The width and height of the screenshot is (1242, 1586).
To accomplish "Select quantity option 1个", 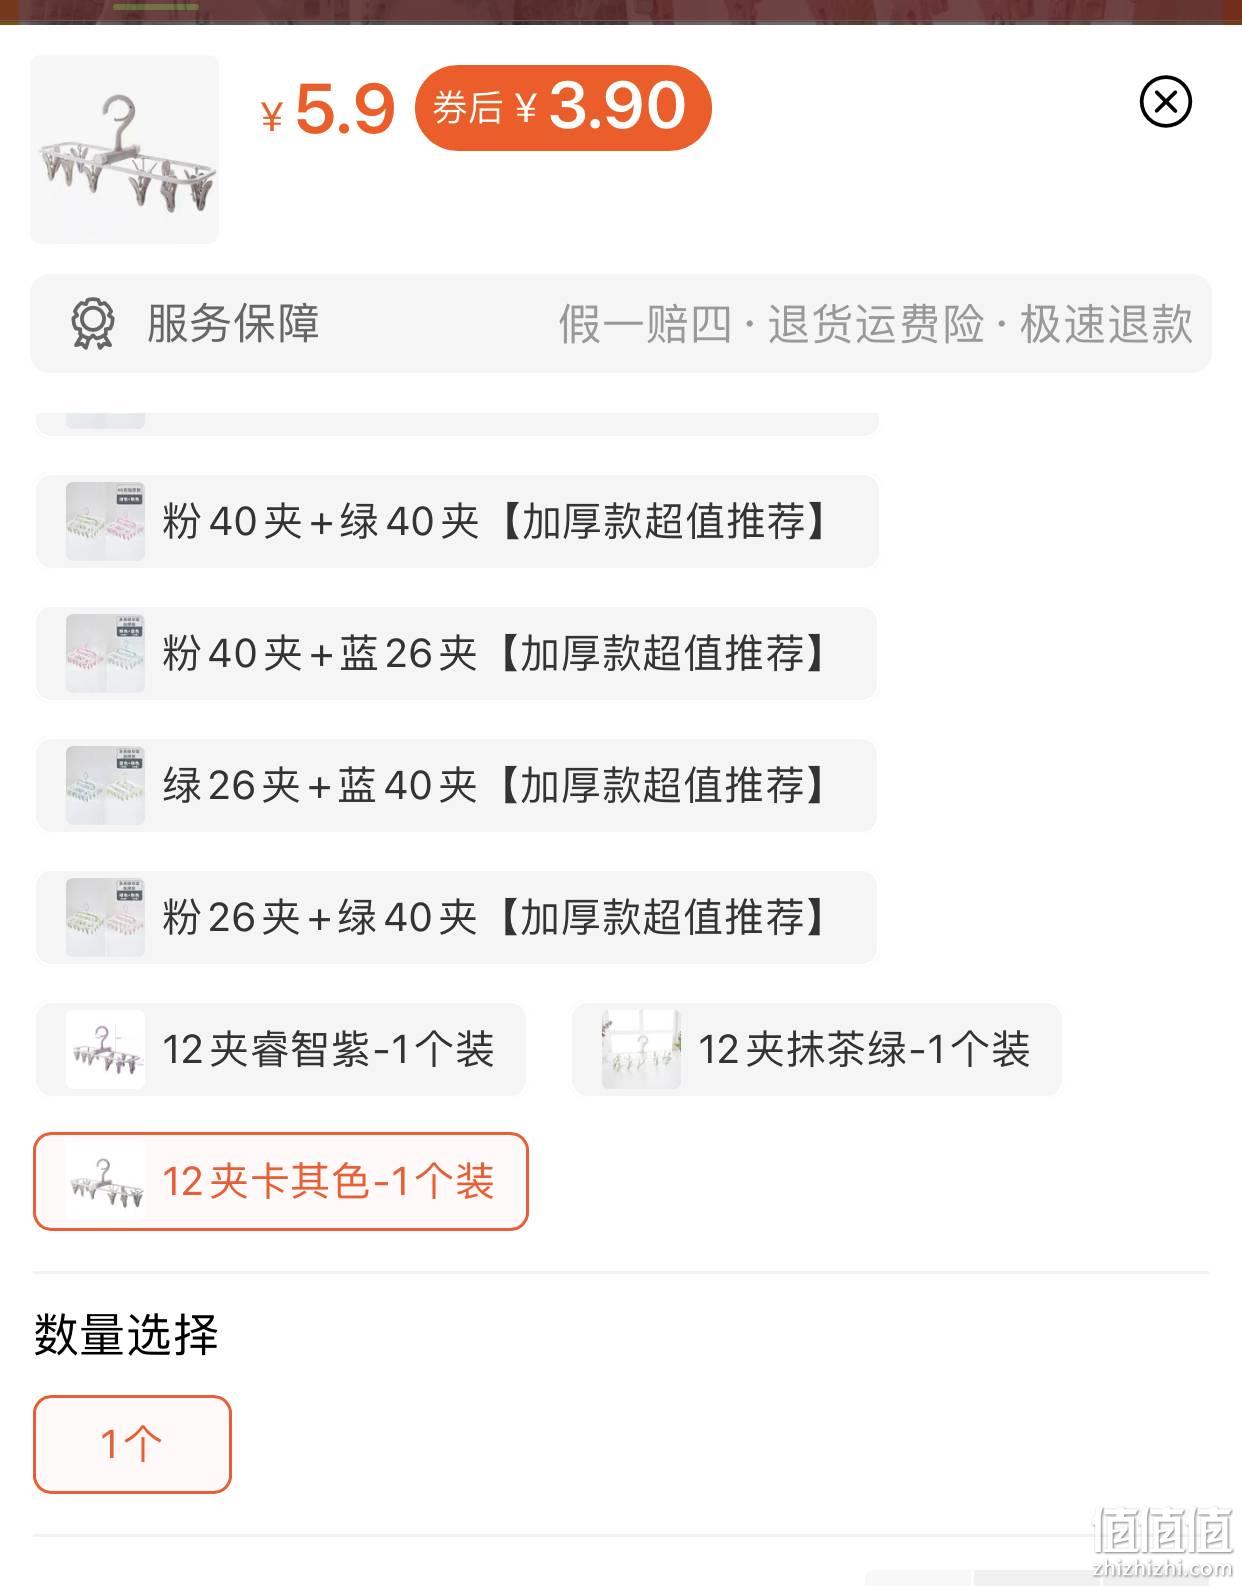I will point(132,1445).
